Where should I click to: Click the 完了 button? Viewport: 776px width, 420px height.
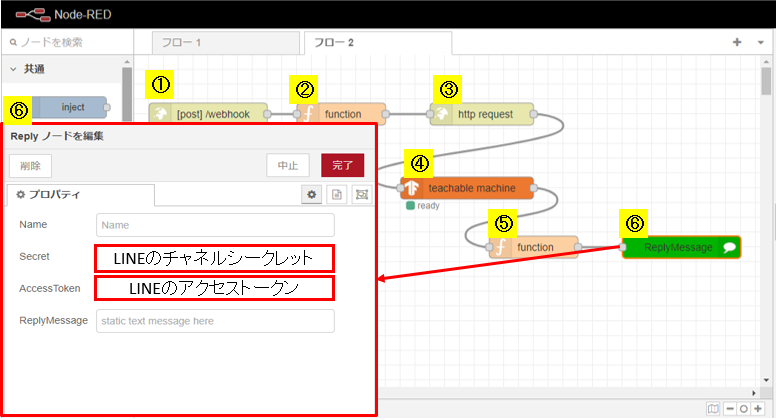click(342, 165)
